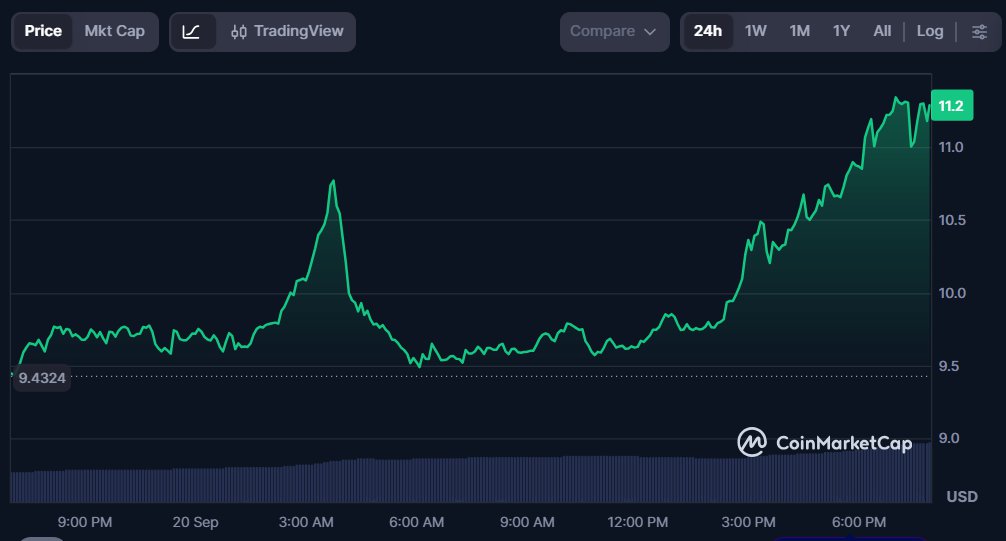The height and width of the screenshot is (541, 1006).
Task: Click the 12:00 PM time axis label
Action: (638, 522)
